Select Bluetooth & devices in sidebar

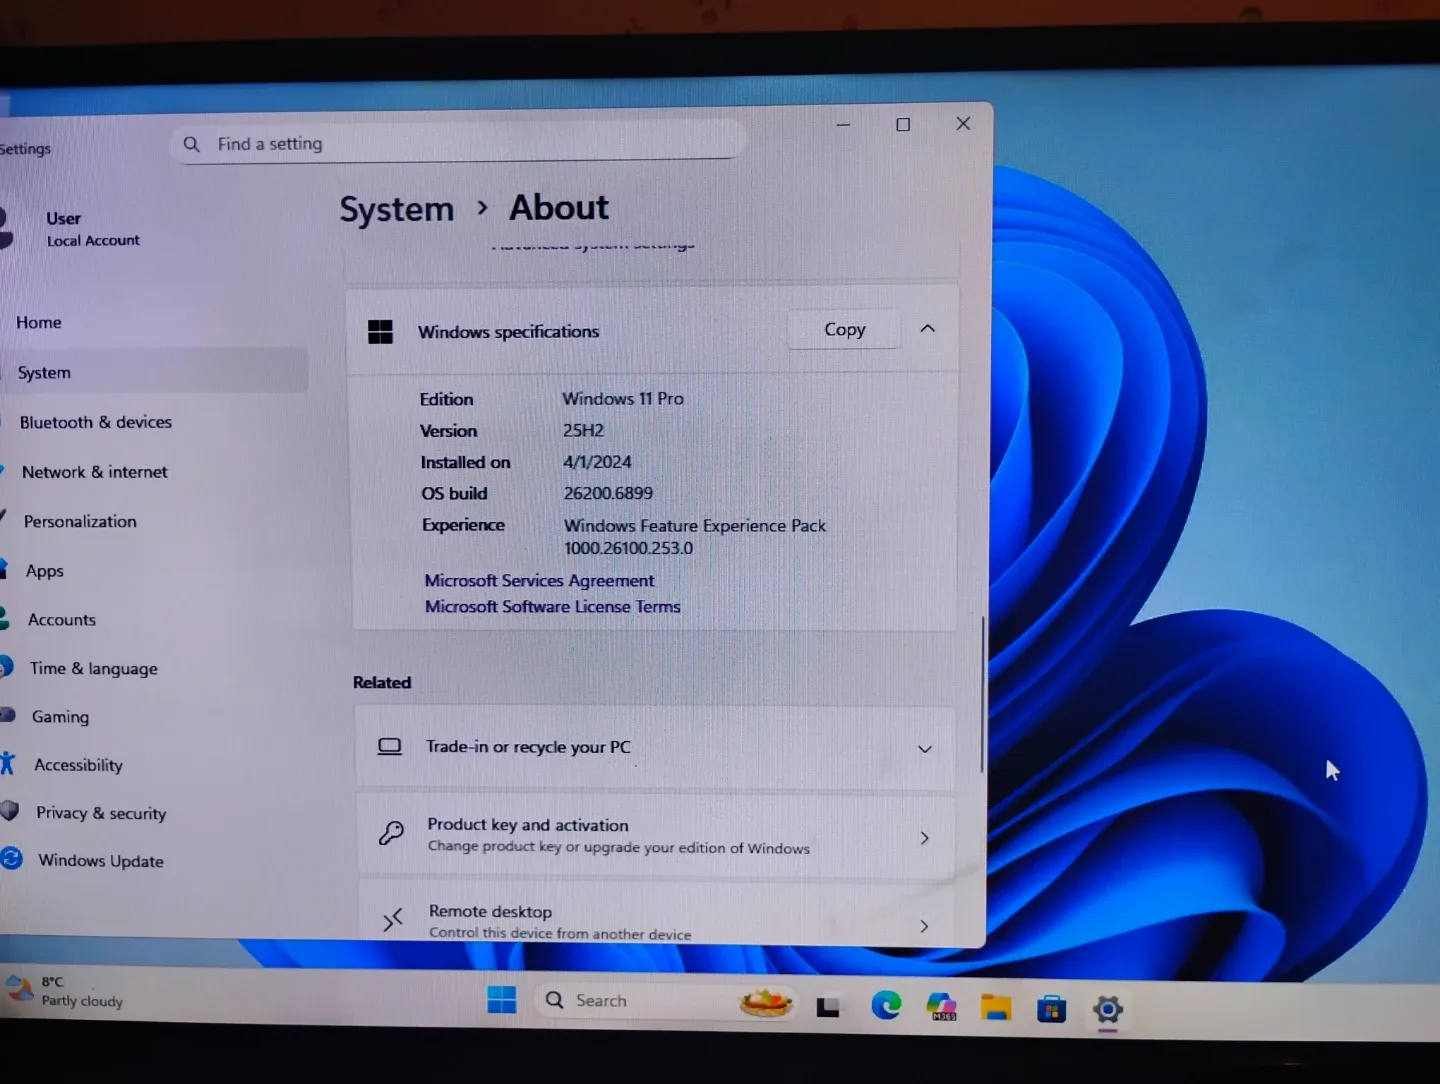pyautogui.click(x=95, y=422)
